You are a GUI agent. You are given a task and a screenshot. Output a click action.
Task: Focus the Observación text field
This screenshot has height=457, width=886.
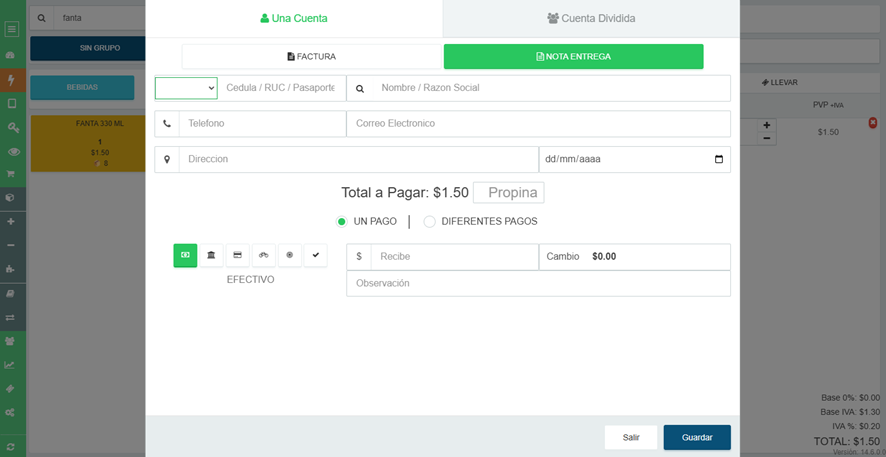point(538,284)
